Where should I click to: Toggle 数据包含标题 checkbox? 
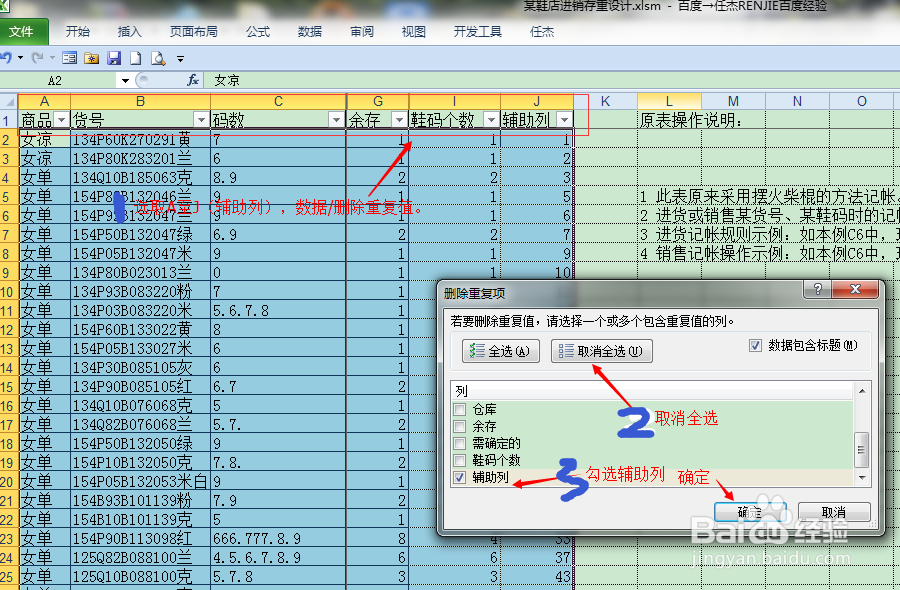[x=755, y=346]
